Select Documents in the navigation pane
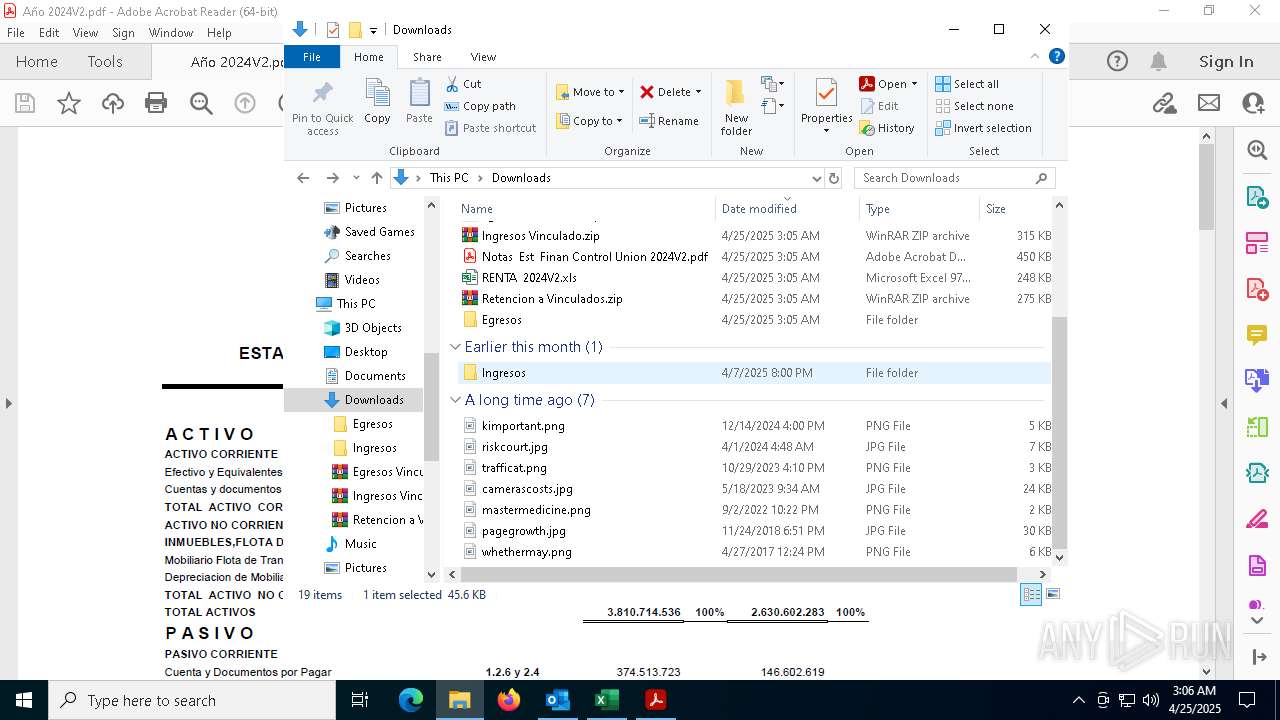This screenshot has width=1280, height=720. click(375, 376)
